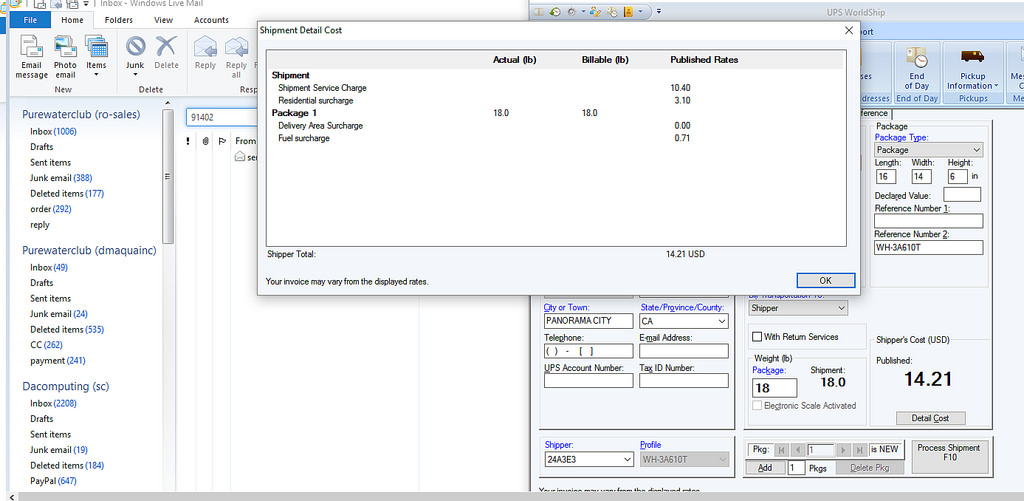Go to first package arrow button
The width and height of the screenshot is (1024, 501).
781,449
